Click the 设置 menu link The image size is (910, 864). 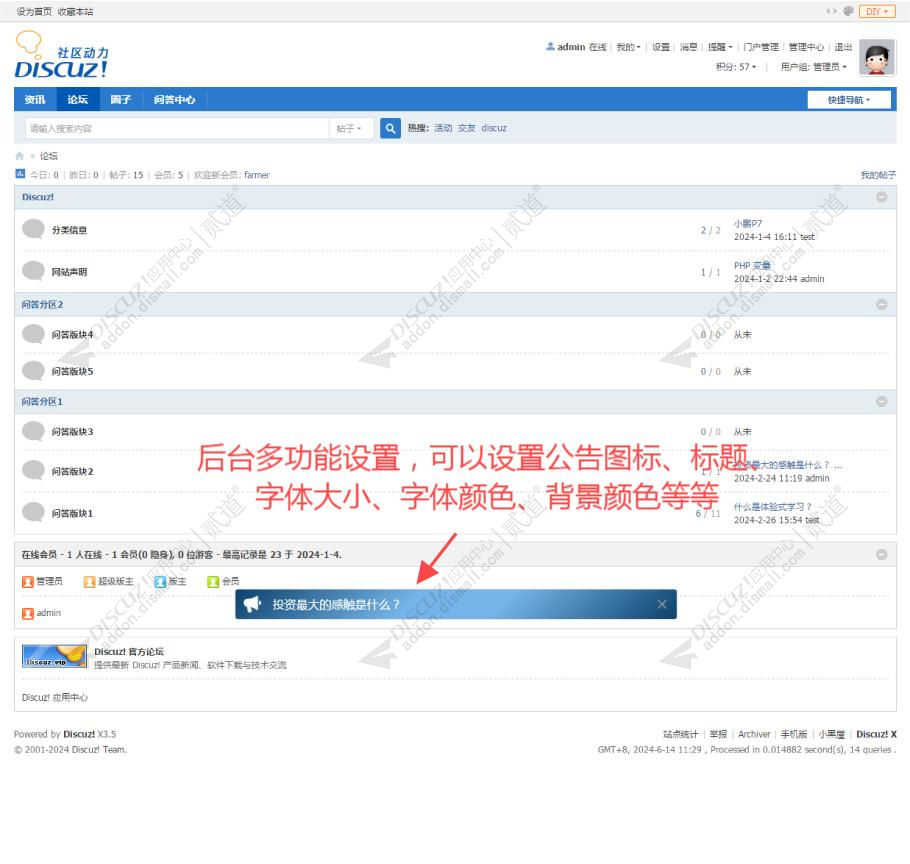click(660, 47)
